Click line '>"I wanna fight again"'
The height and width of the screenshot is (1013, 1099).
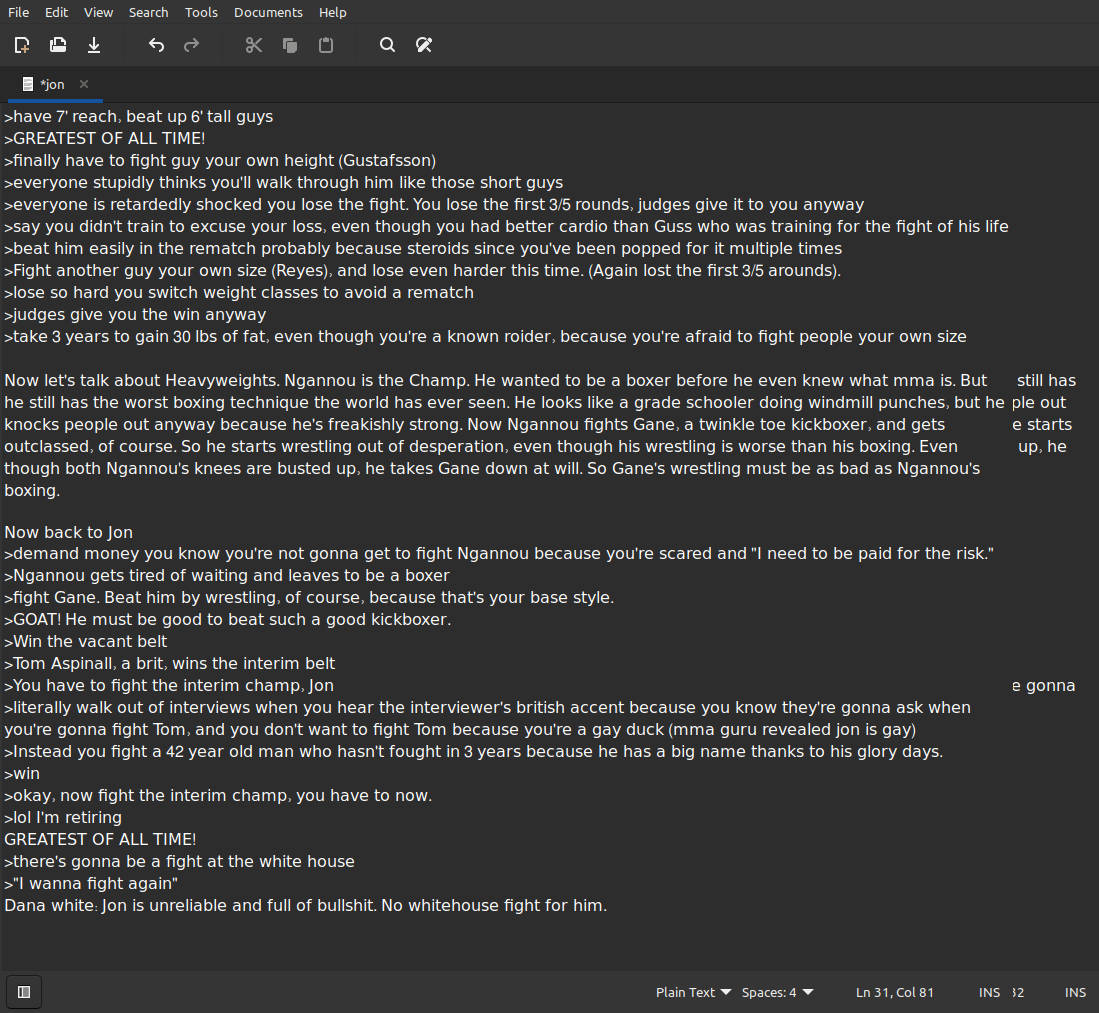click(x=91, y=884)
